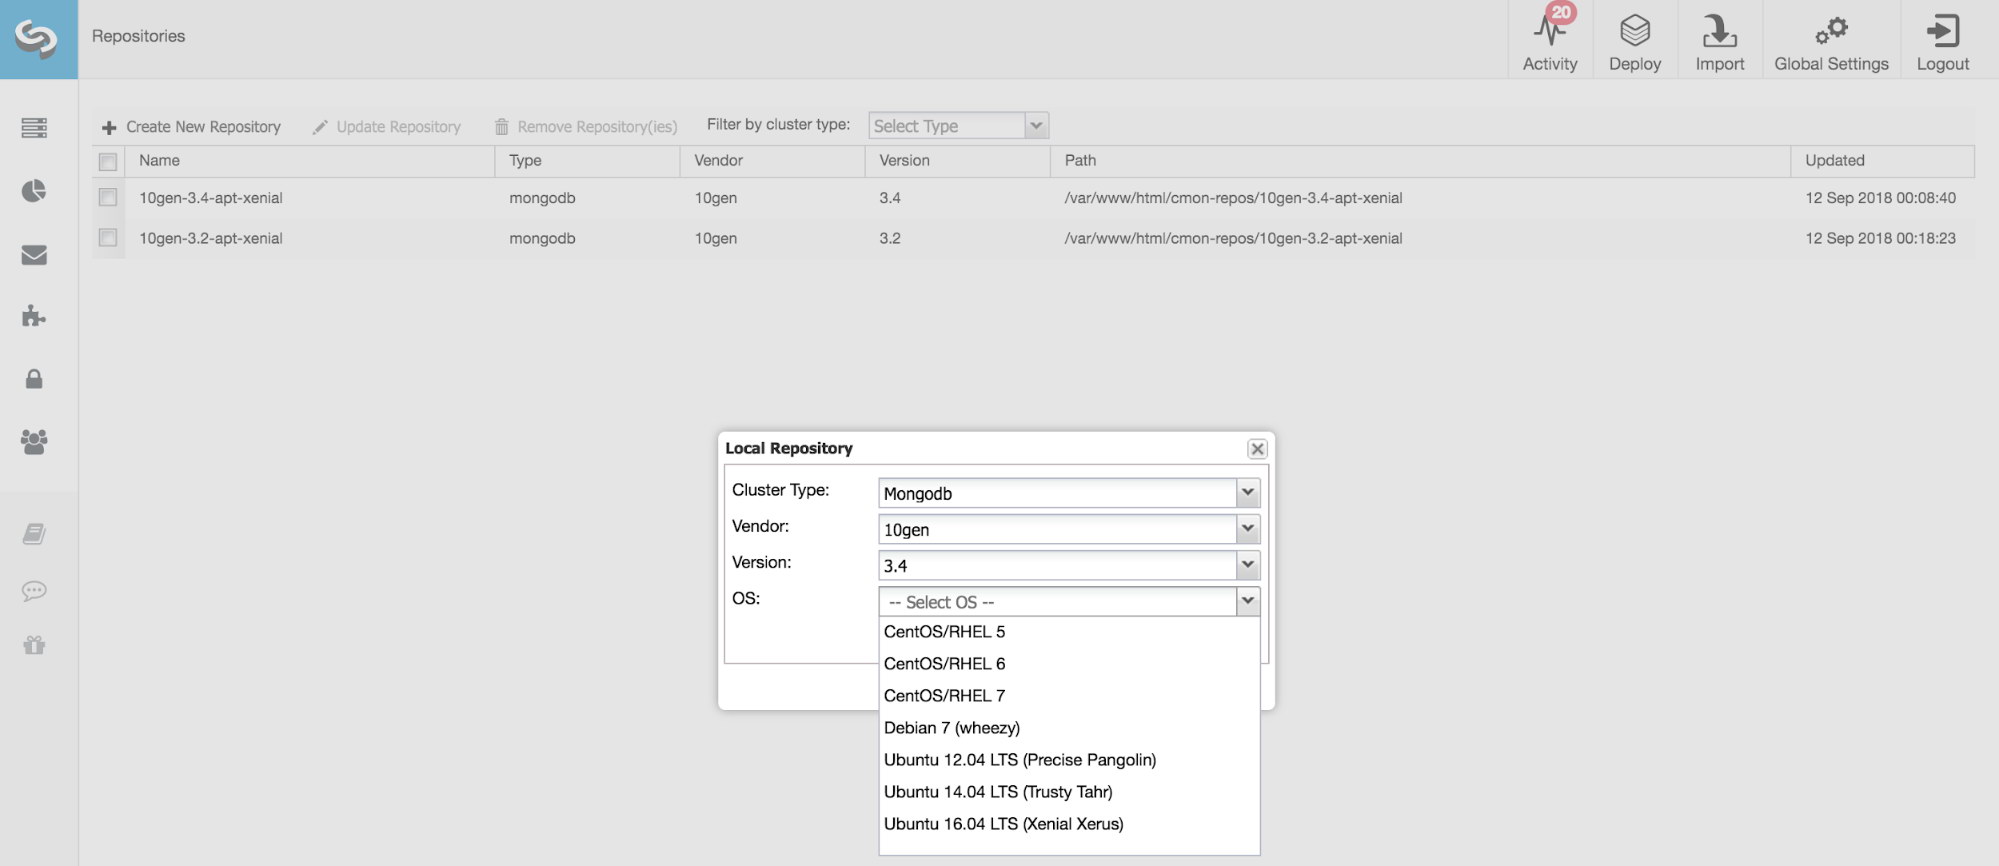Open the puzzle piece integrations sidebar icon
Image resolution: width=1999 pixels, height=866 pixels.
click(x=34, y=316)
